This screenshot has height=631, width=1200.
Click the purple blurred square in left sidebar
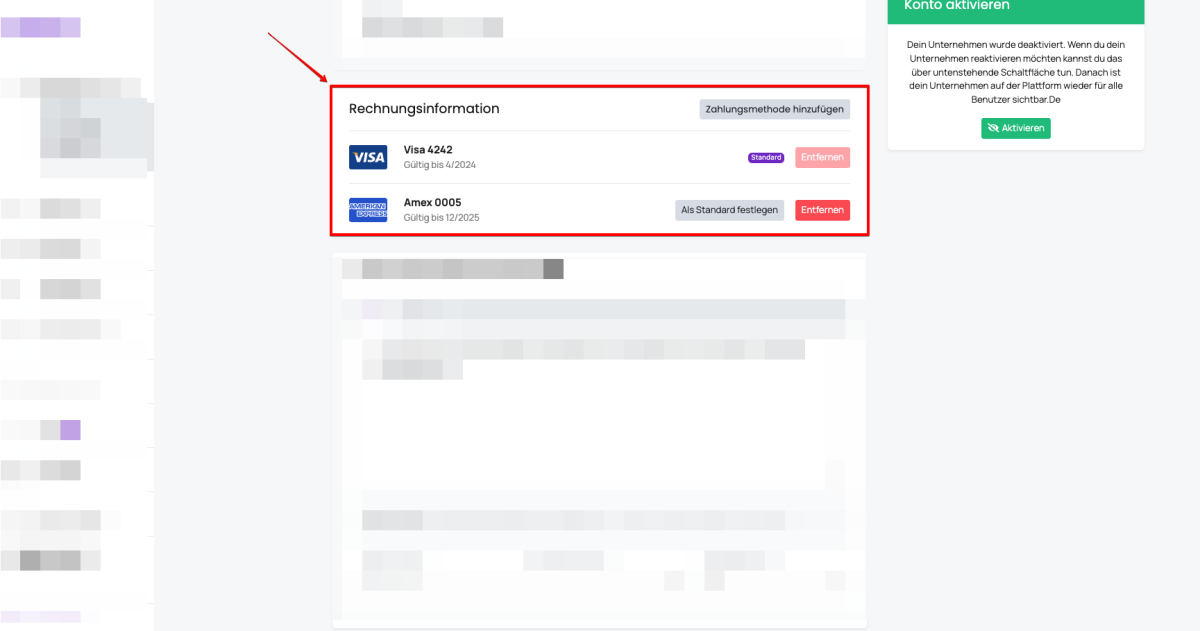[70, 430]
